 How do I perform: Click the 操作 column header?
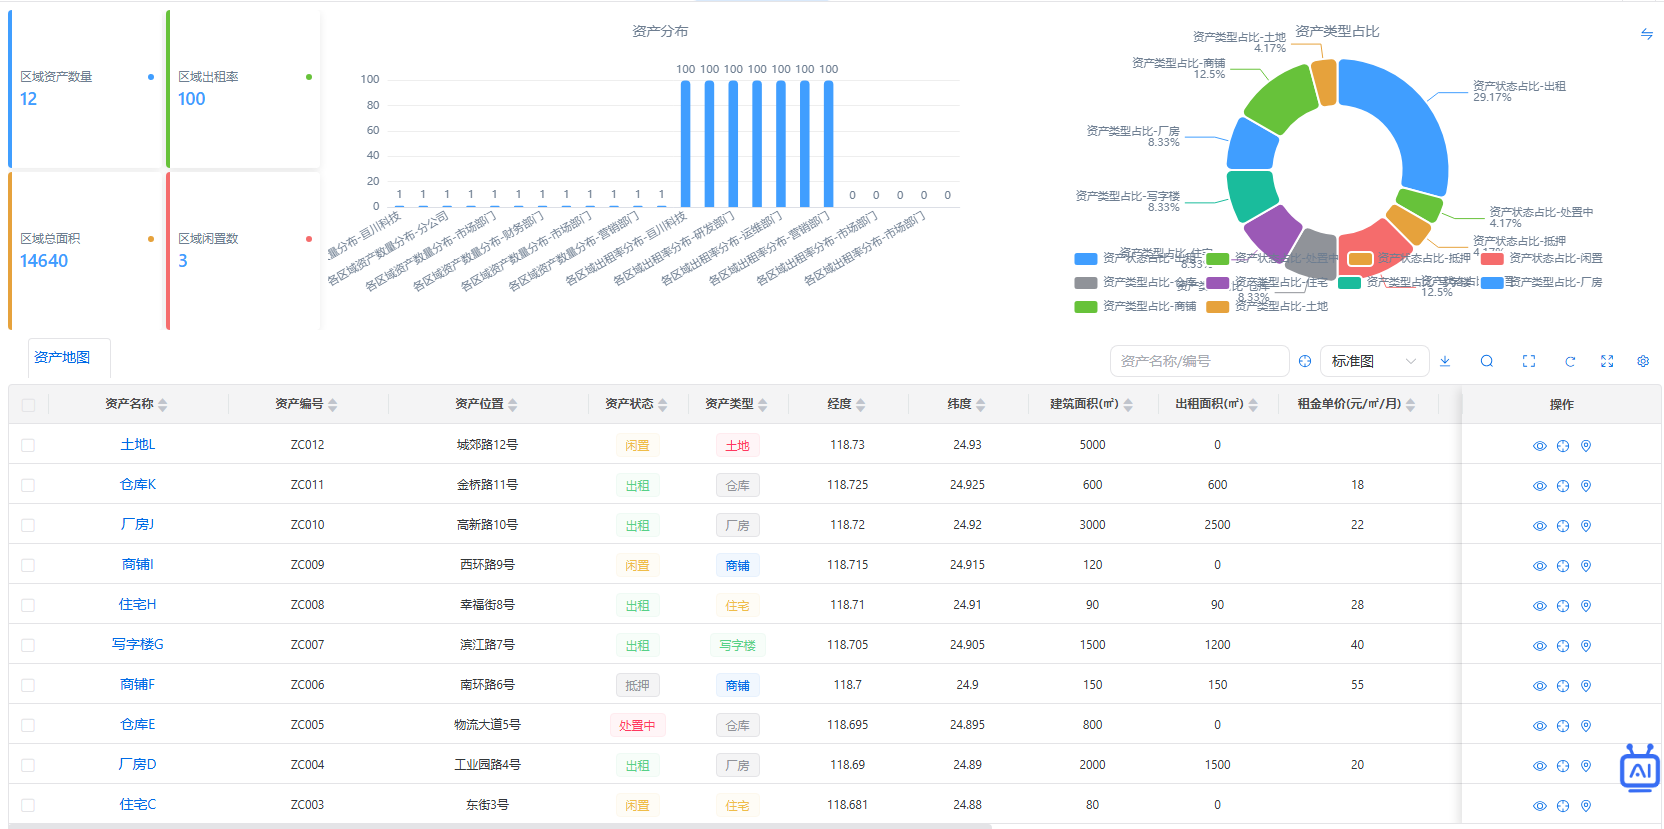coord(1561,404)
